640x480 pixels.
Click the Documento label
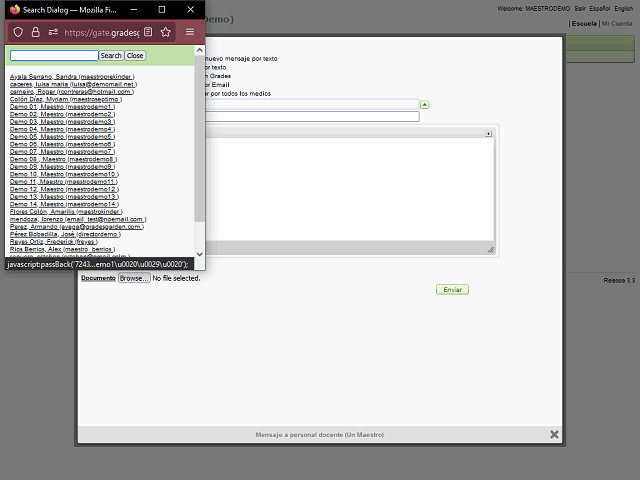tap(98, 278)
